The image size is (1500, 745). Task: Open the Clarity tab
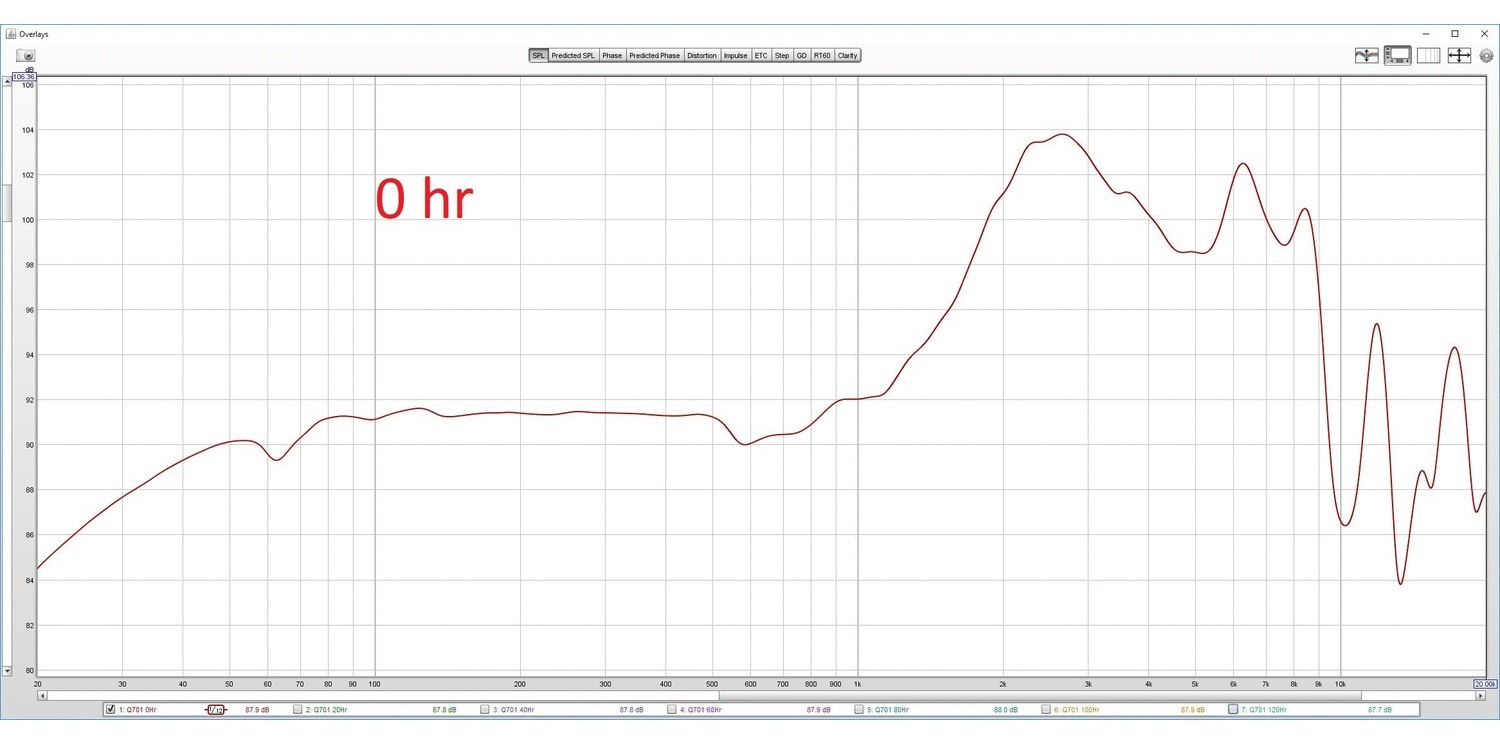[x=848, y=56]
